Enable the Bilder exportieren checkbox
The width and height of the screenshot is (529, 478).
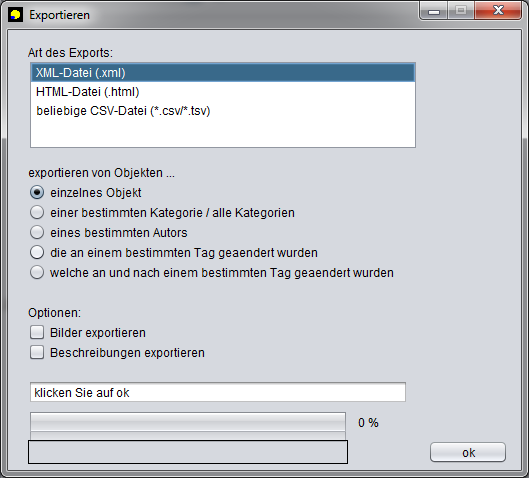[x=37, y=332]
